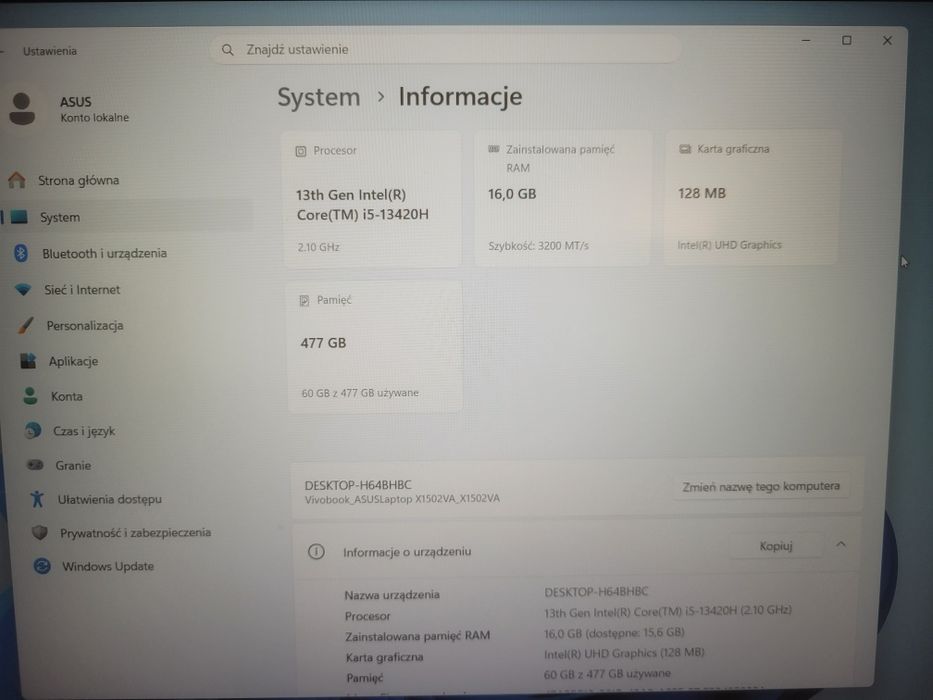The width and height of the screenshot is (933, 700).
Task: Open the Granie controller icon
Action: click(35, 465)
